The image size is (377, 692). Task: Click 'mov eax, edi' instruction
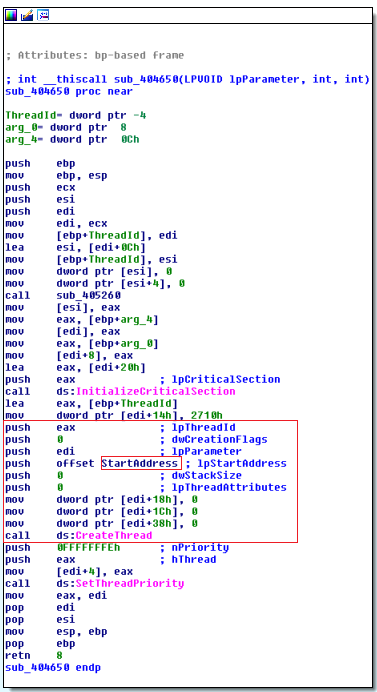56,595
